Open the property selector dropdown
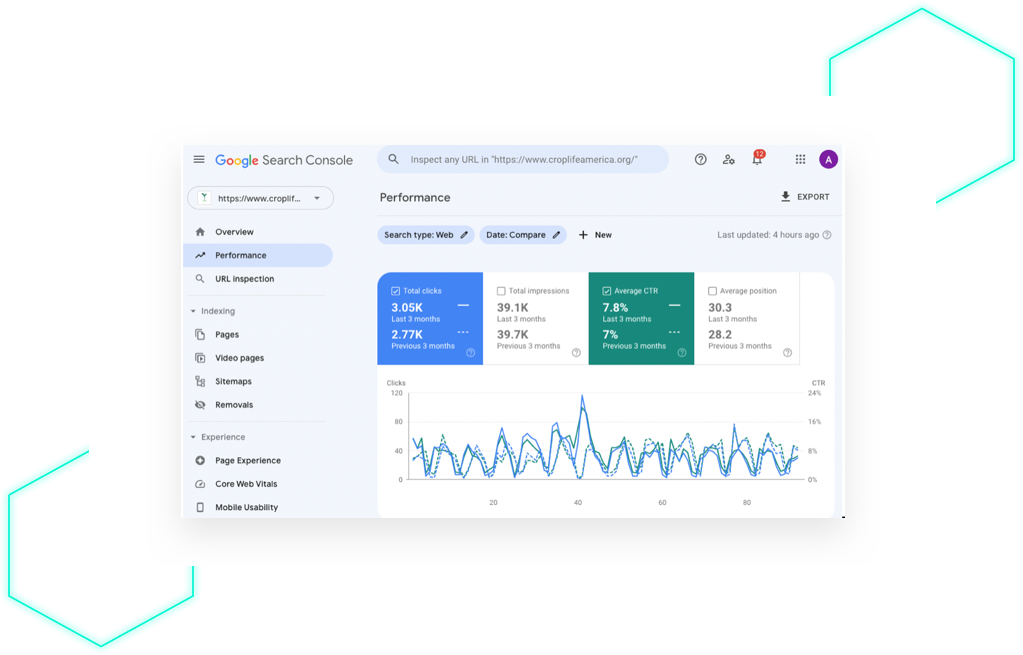The width and height of the screenshot is (1023, 655). point(260,198)
